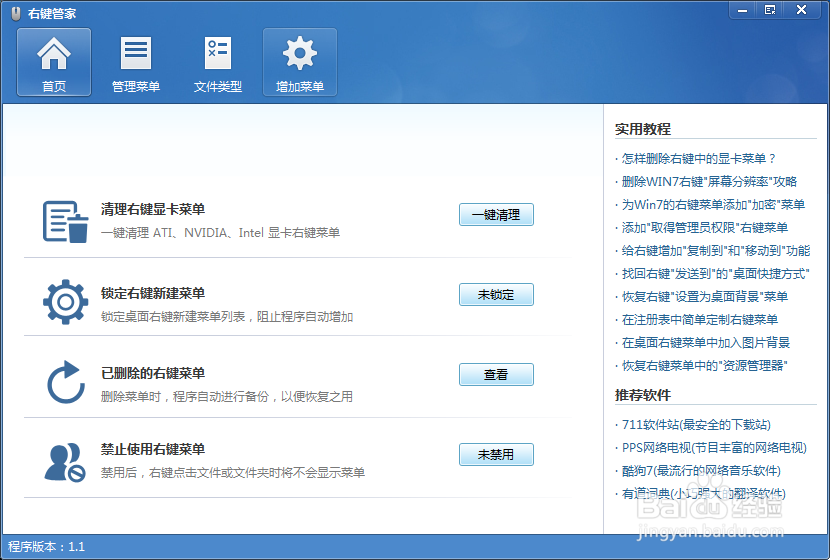Image resolution: width=830 pixels, height=560 pixels.
Task: Switch to the 管理菜单 tab
Action: point(136,62)
